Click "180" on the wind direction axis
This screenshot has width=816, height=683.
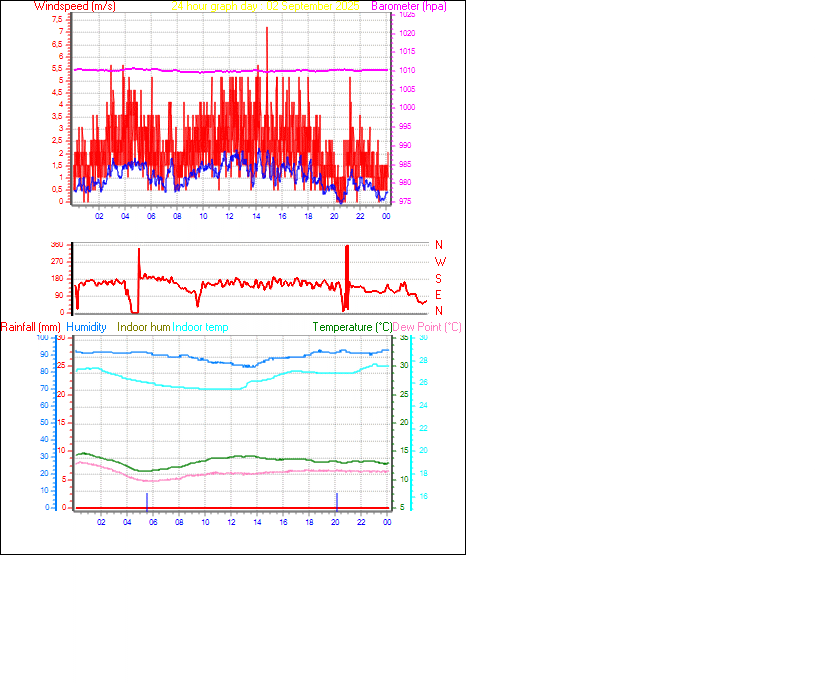(x=57, y=279)
